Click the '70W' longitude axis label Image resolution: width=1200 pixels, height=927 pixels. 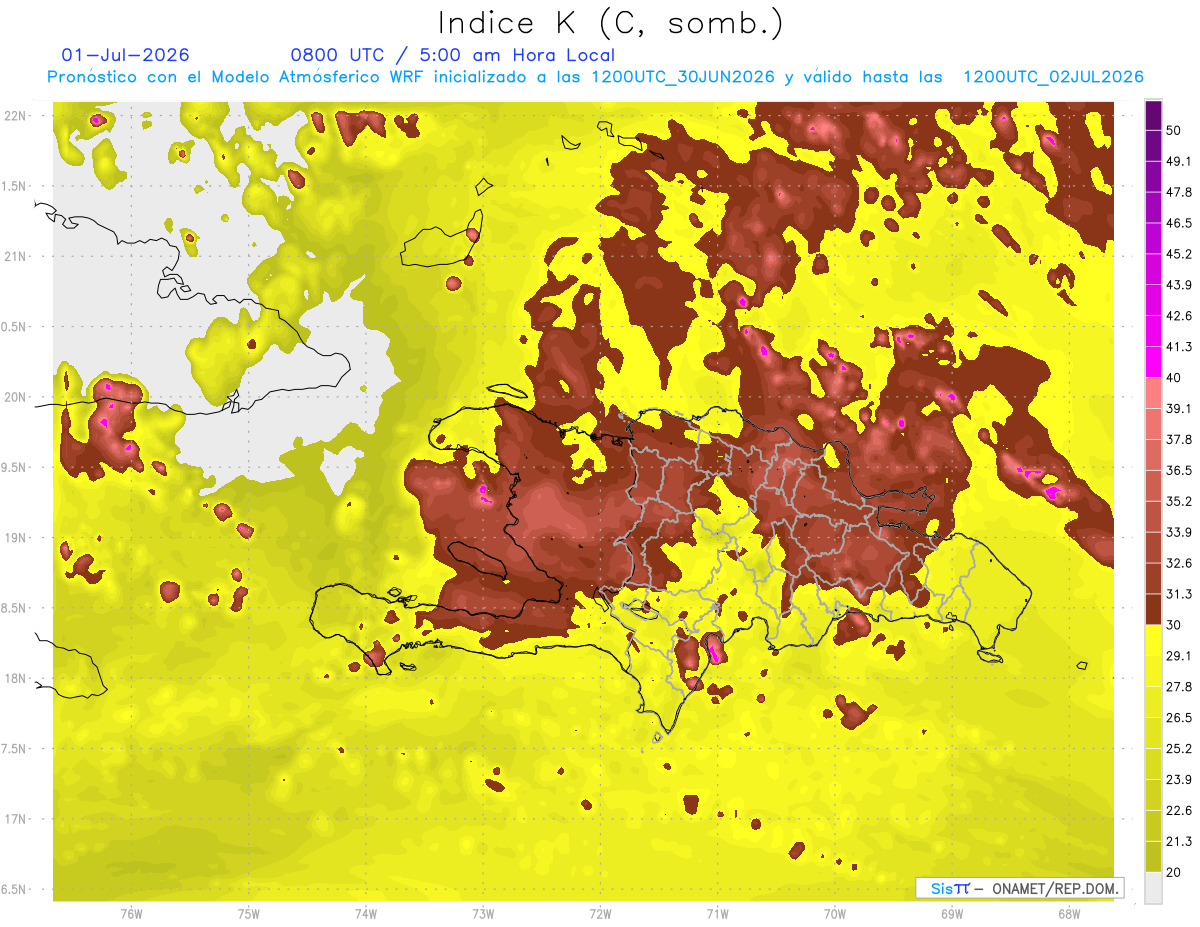point(834,913)
